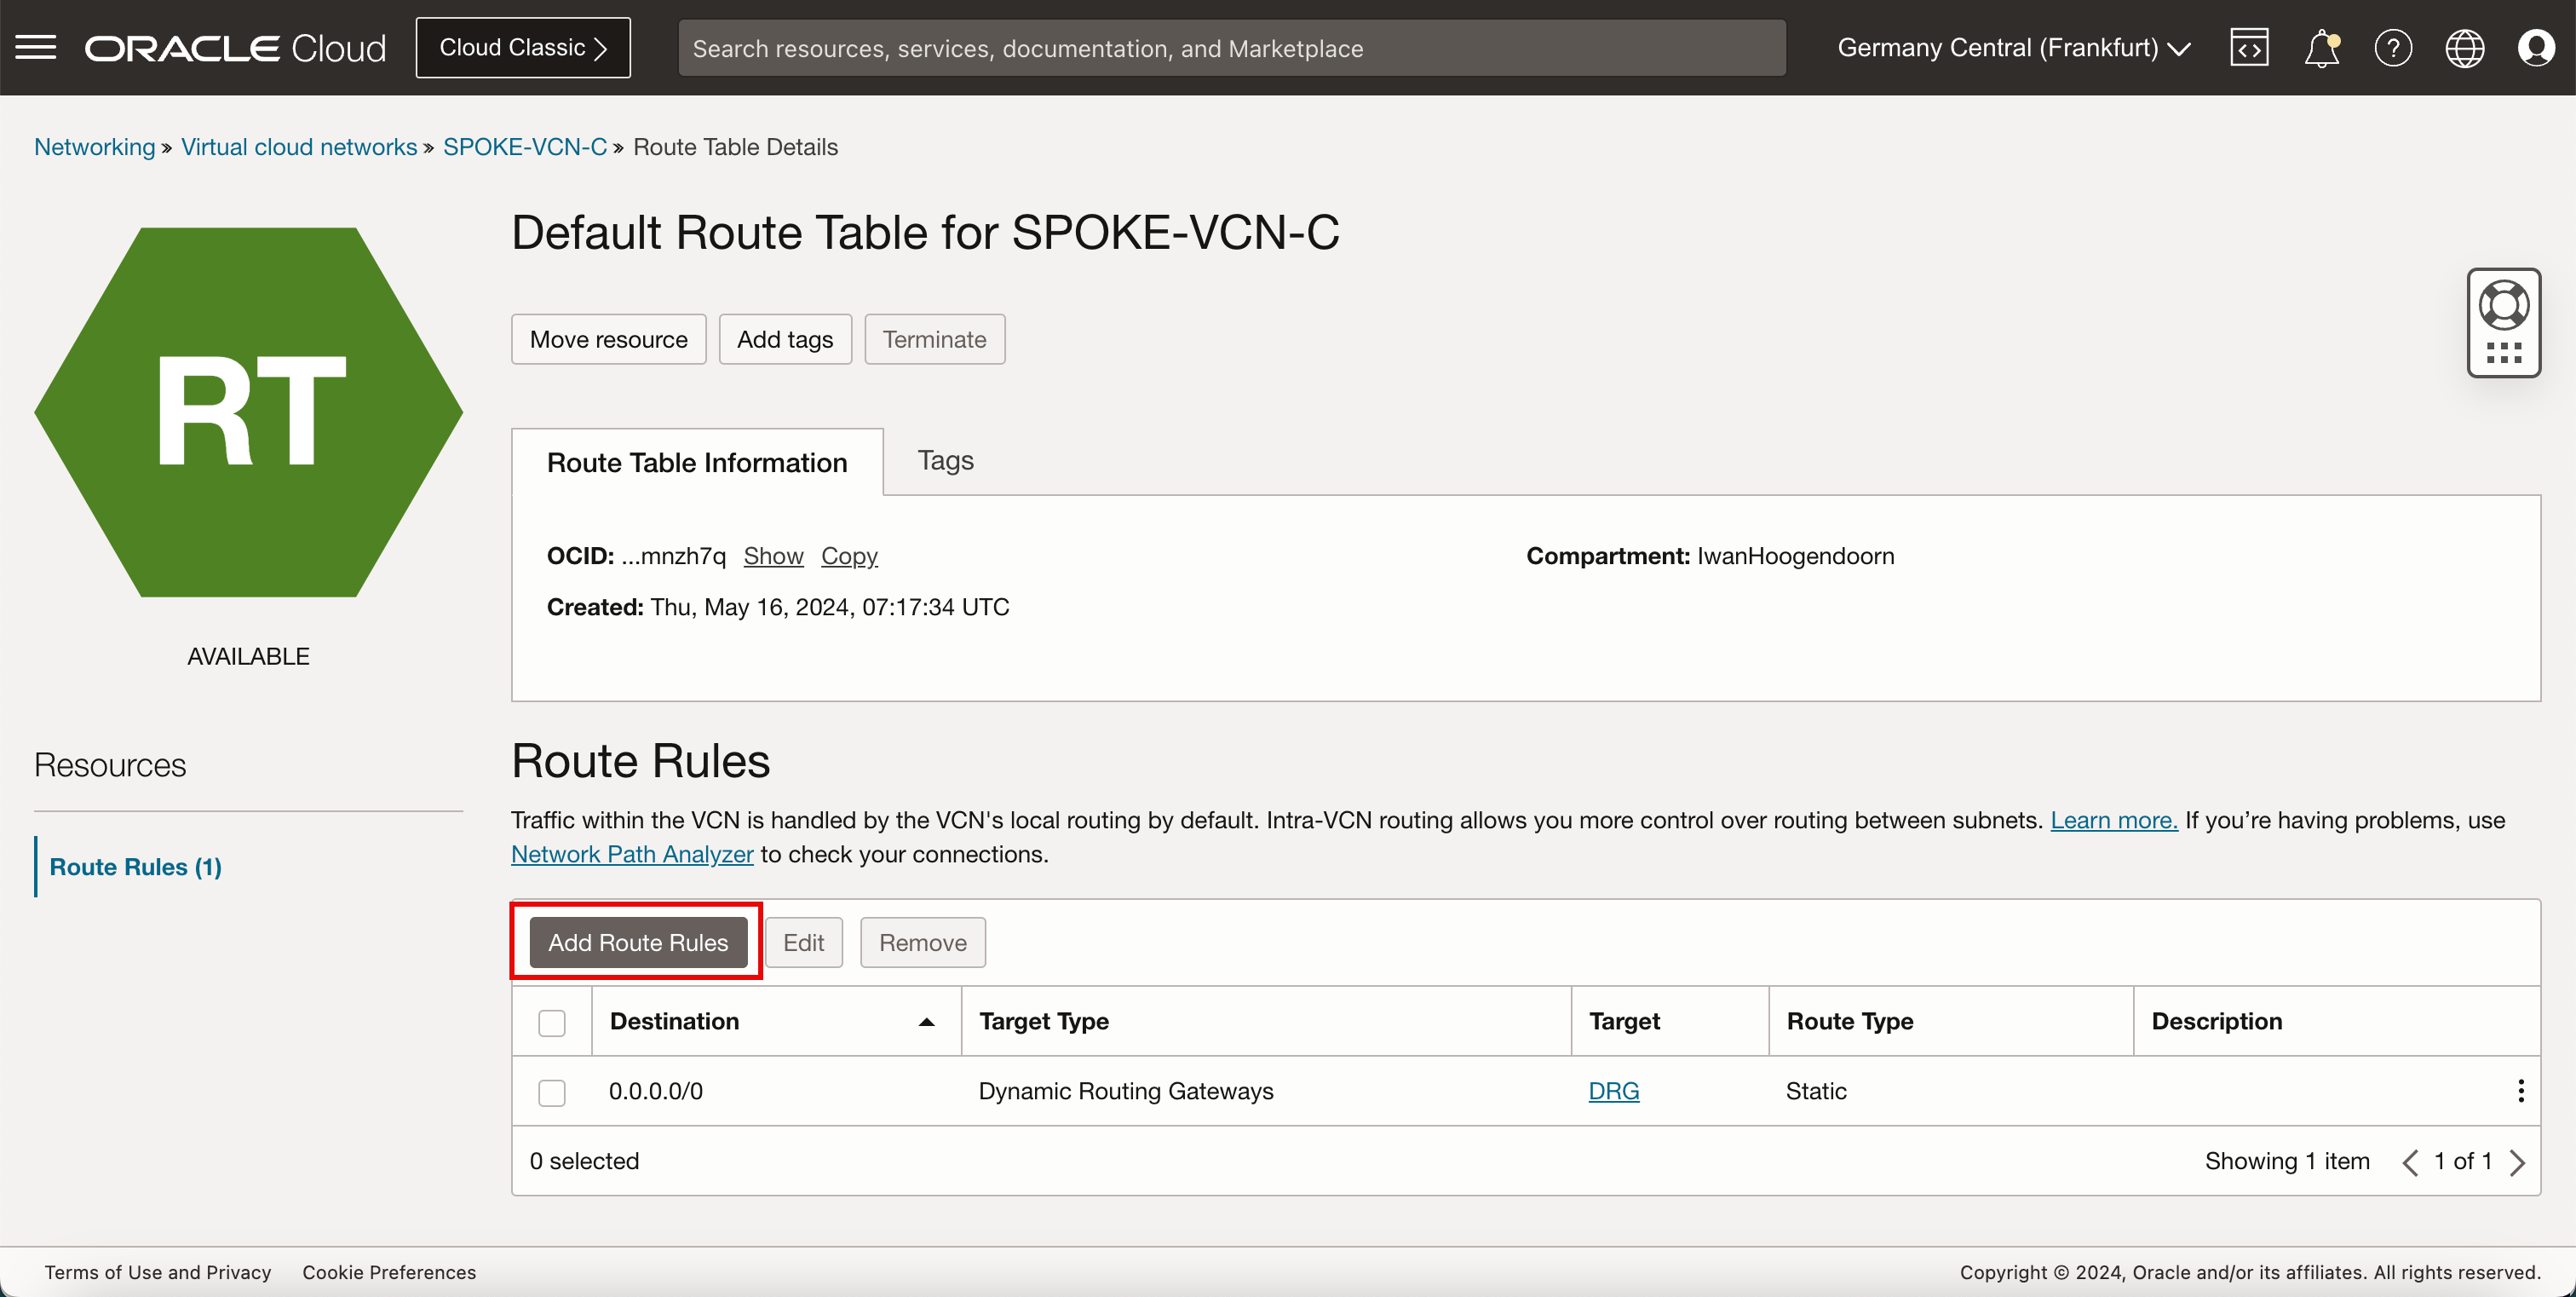Screen dimensions: 2576x1297
Task: Switch to the Tags tab
Action: pyautogui.click(x=946, y=460)
